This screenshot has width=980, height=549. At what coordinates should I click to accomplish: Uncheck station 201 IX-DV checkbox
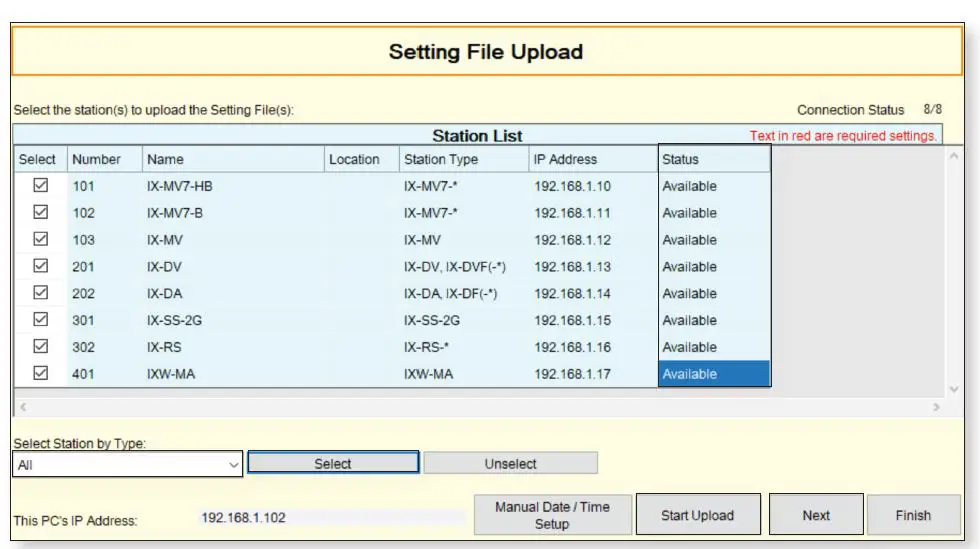pyautogui.click(x=41, y=266)
